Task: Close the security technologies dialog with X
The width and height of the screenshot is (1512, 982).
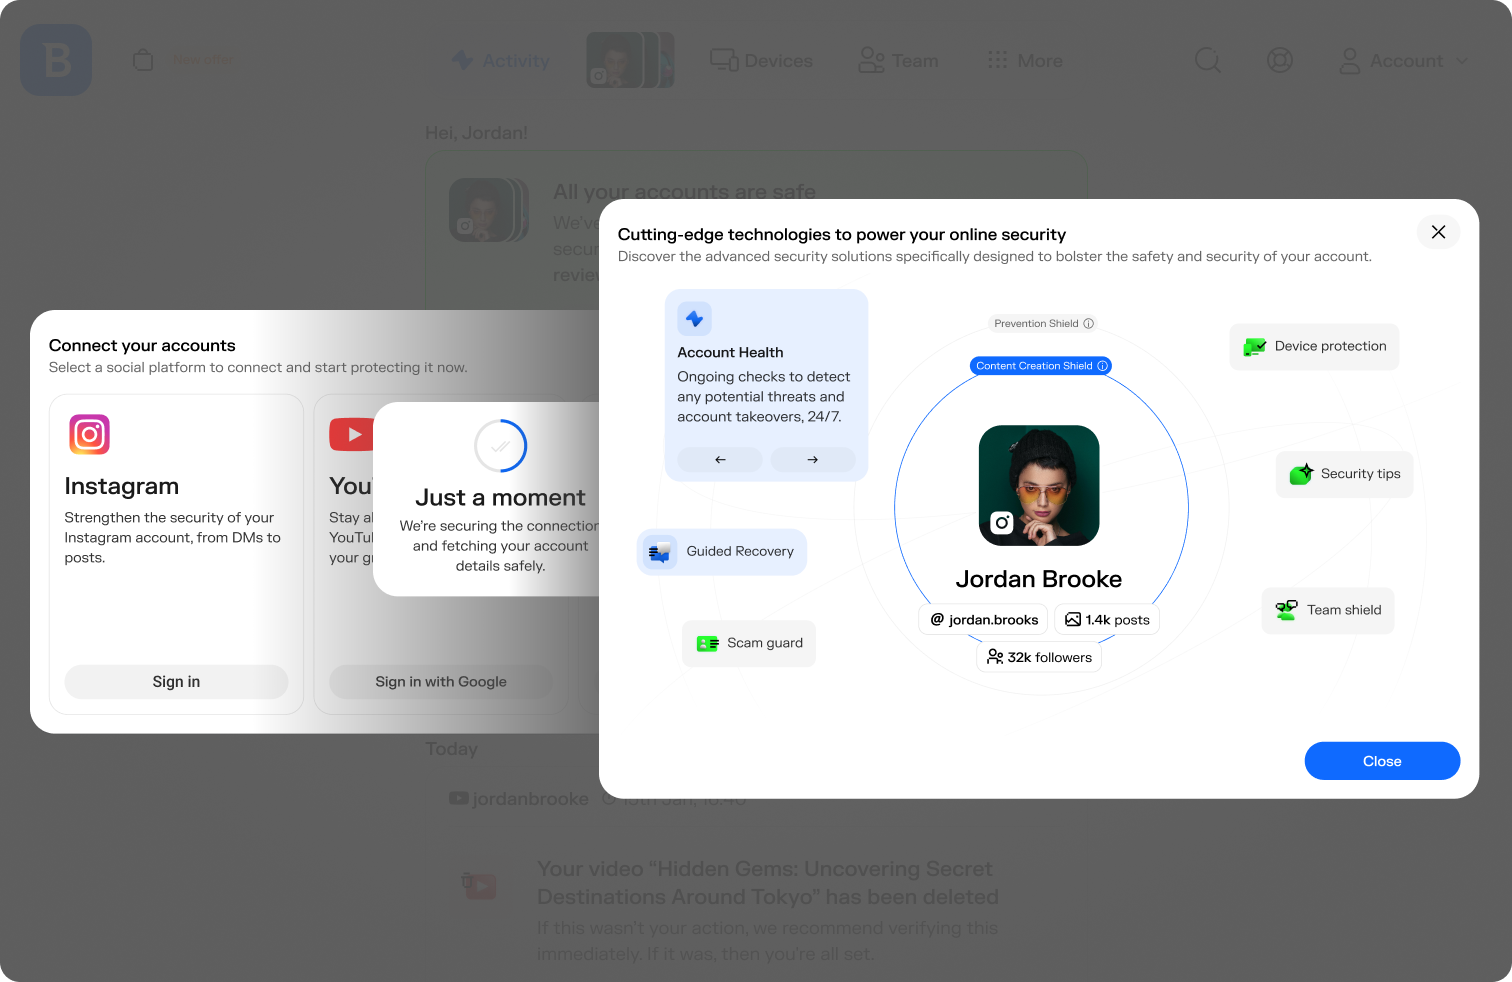Action: [x=1438, y=232]
